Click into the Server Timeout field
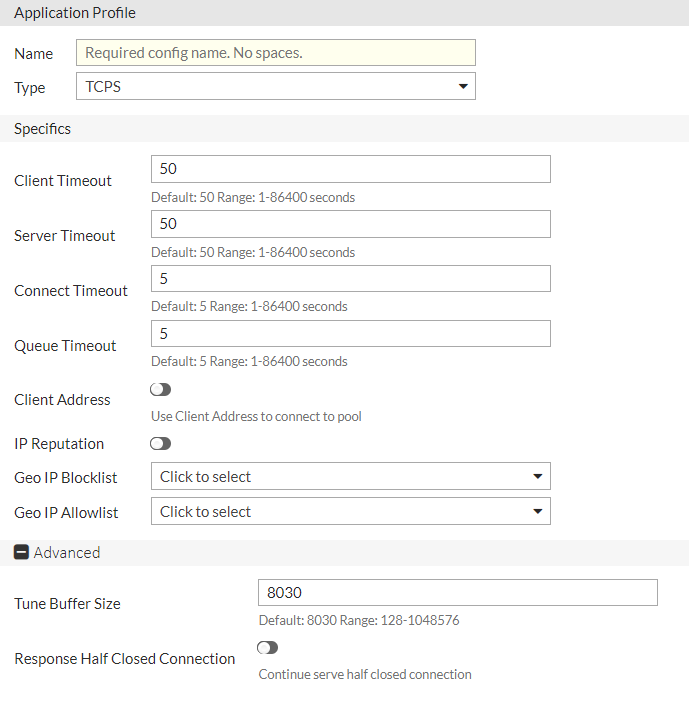689x703 pixels. pyautogui.click(x=350, y=224)
